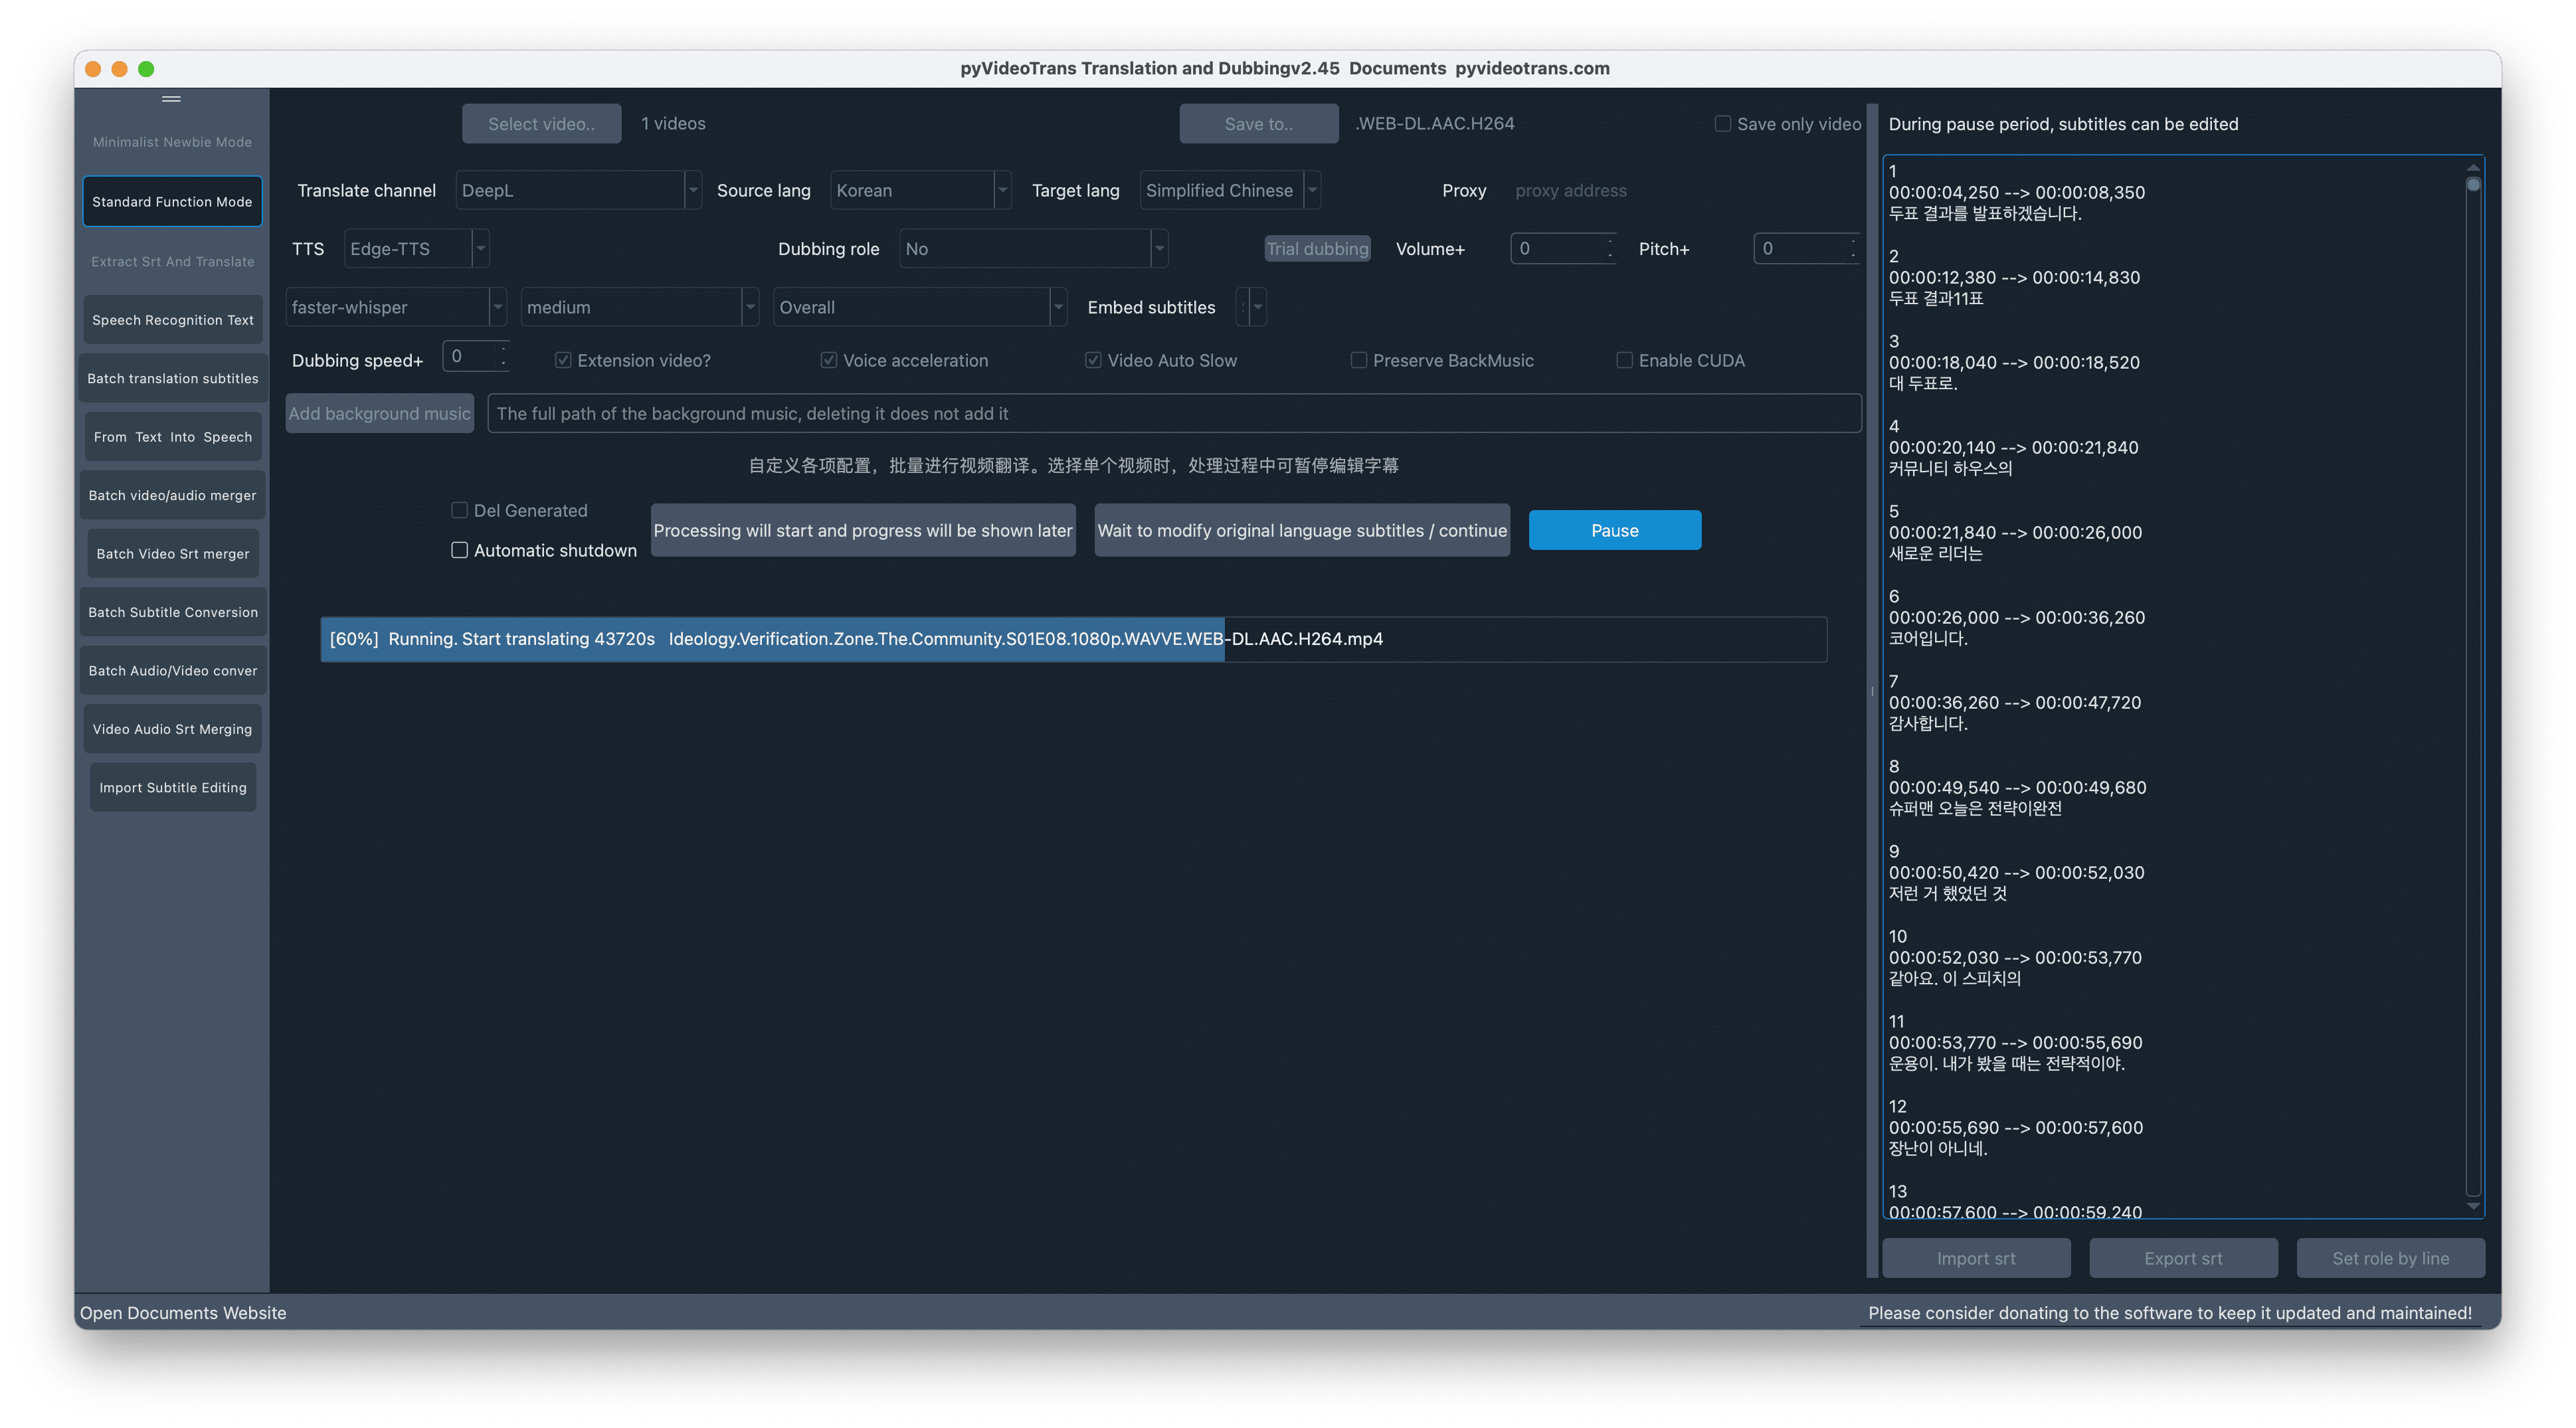
Task: Click the Save to.. button
Action: pyautogui.click(x=1258, y=124)
